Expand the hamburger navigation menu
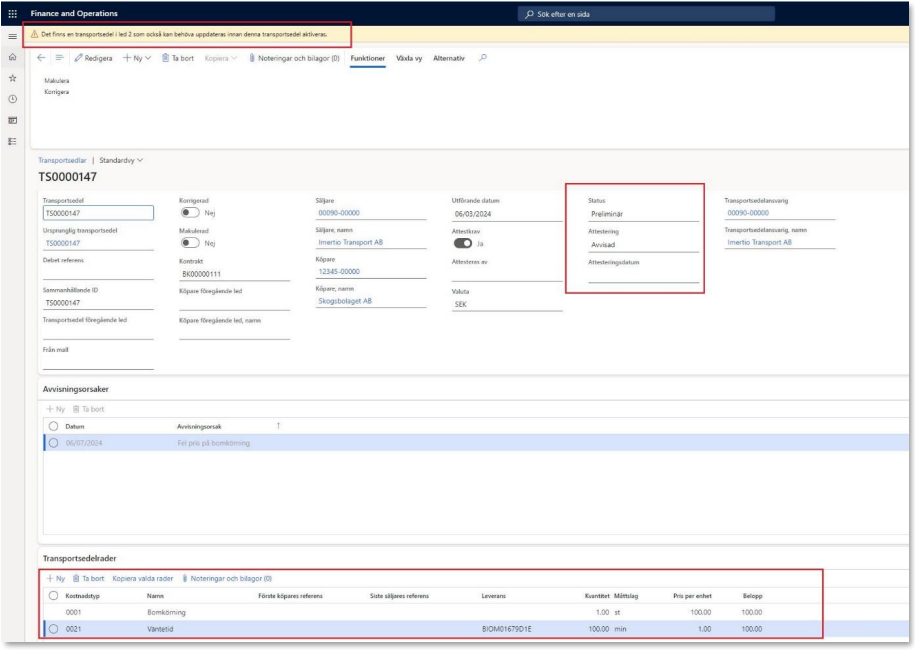The image size is (915, 650). (x=12, y=35)
